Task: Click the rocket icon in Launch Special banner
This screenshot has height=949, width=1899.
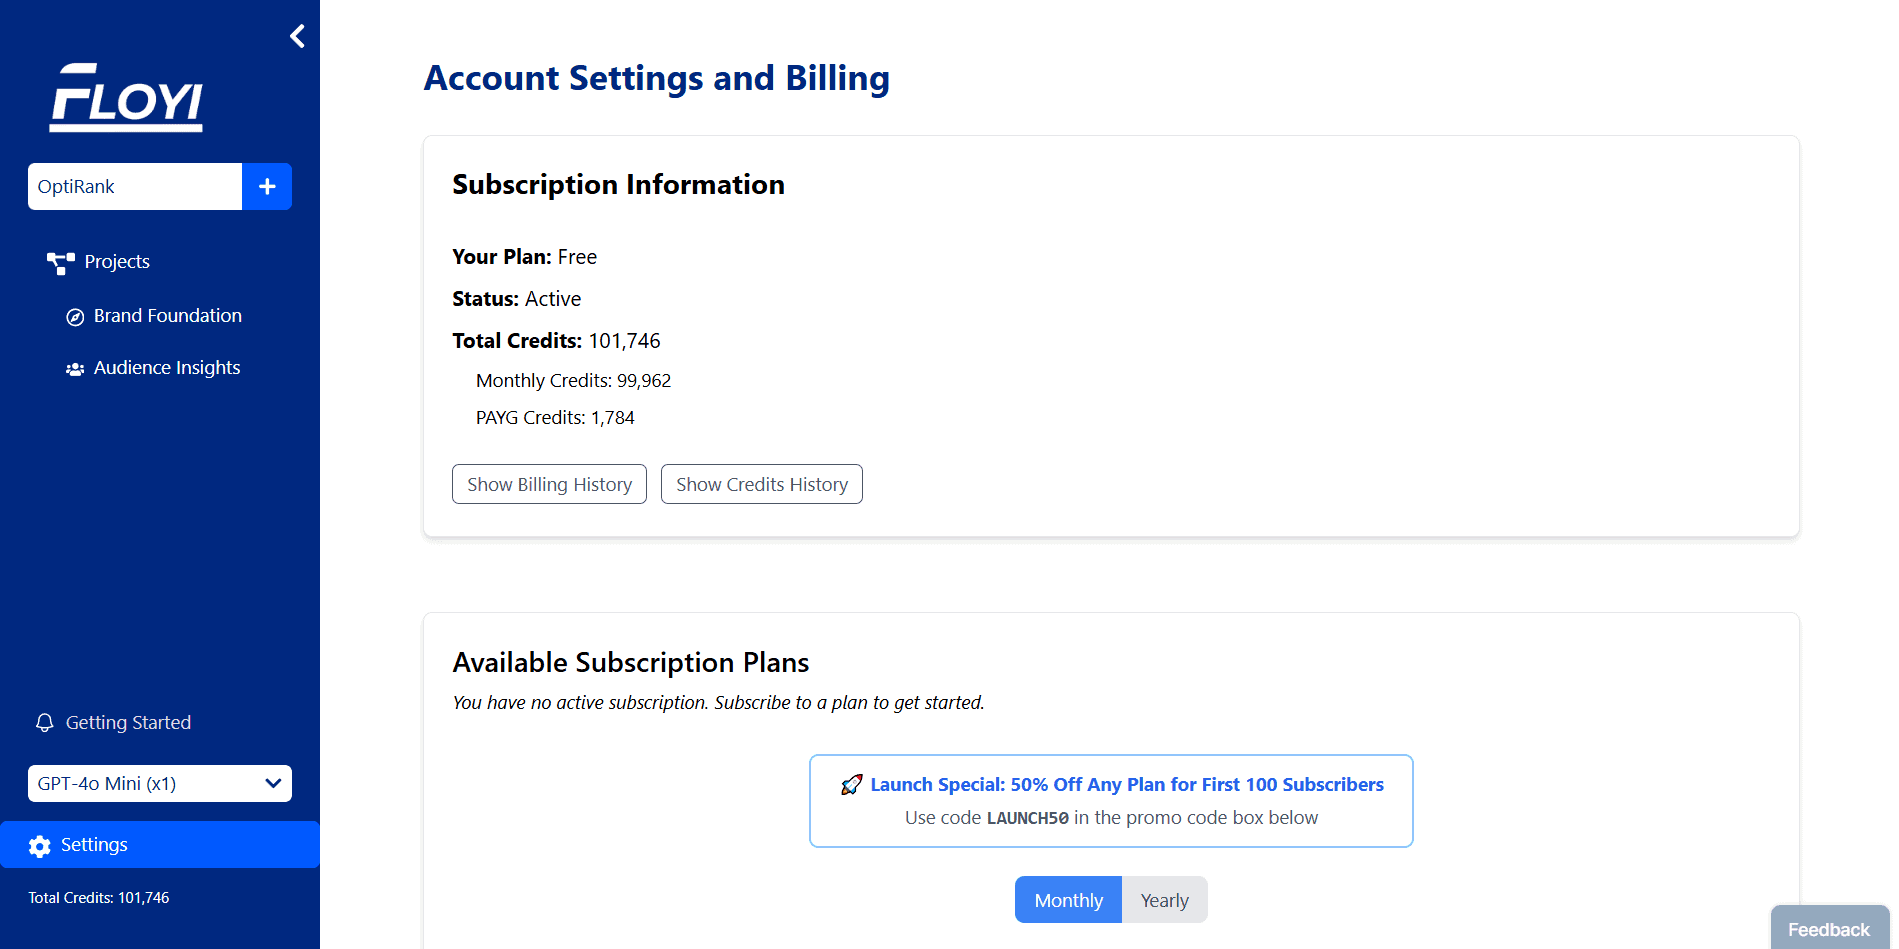Action: point(851,785)
